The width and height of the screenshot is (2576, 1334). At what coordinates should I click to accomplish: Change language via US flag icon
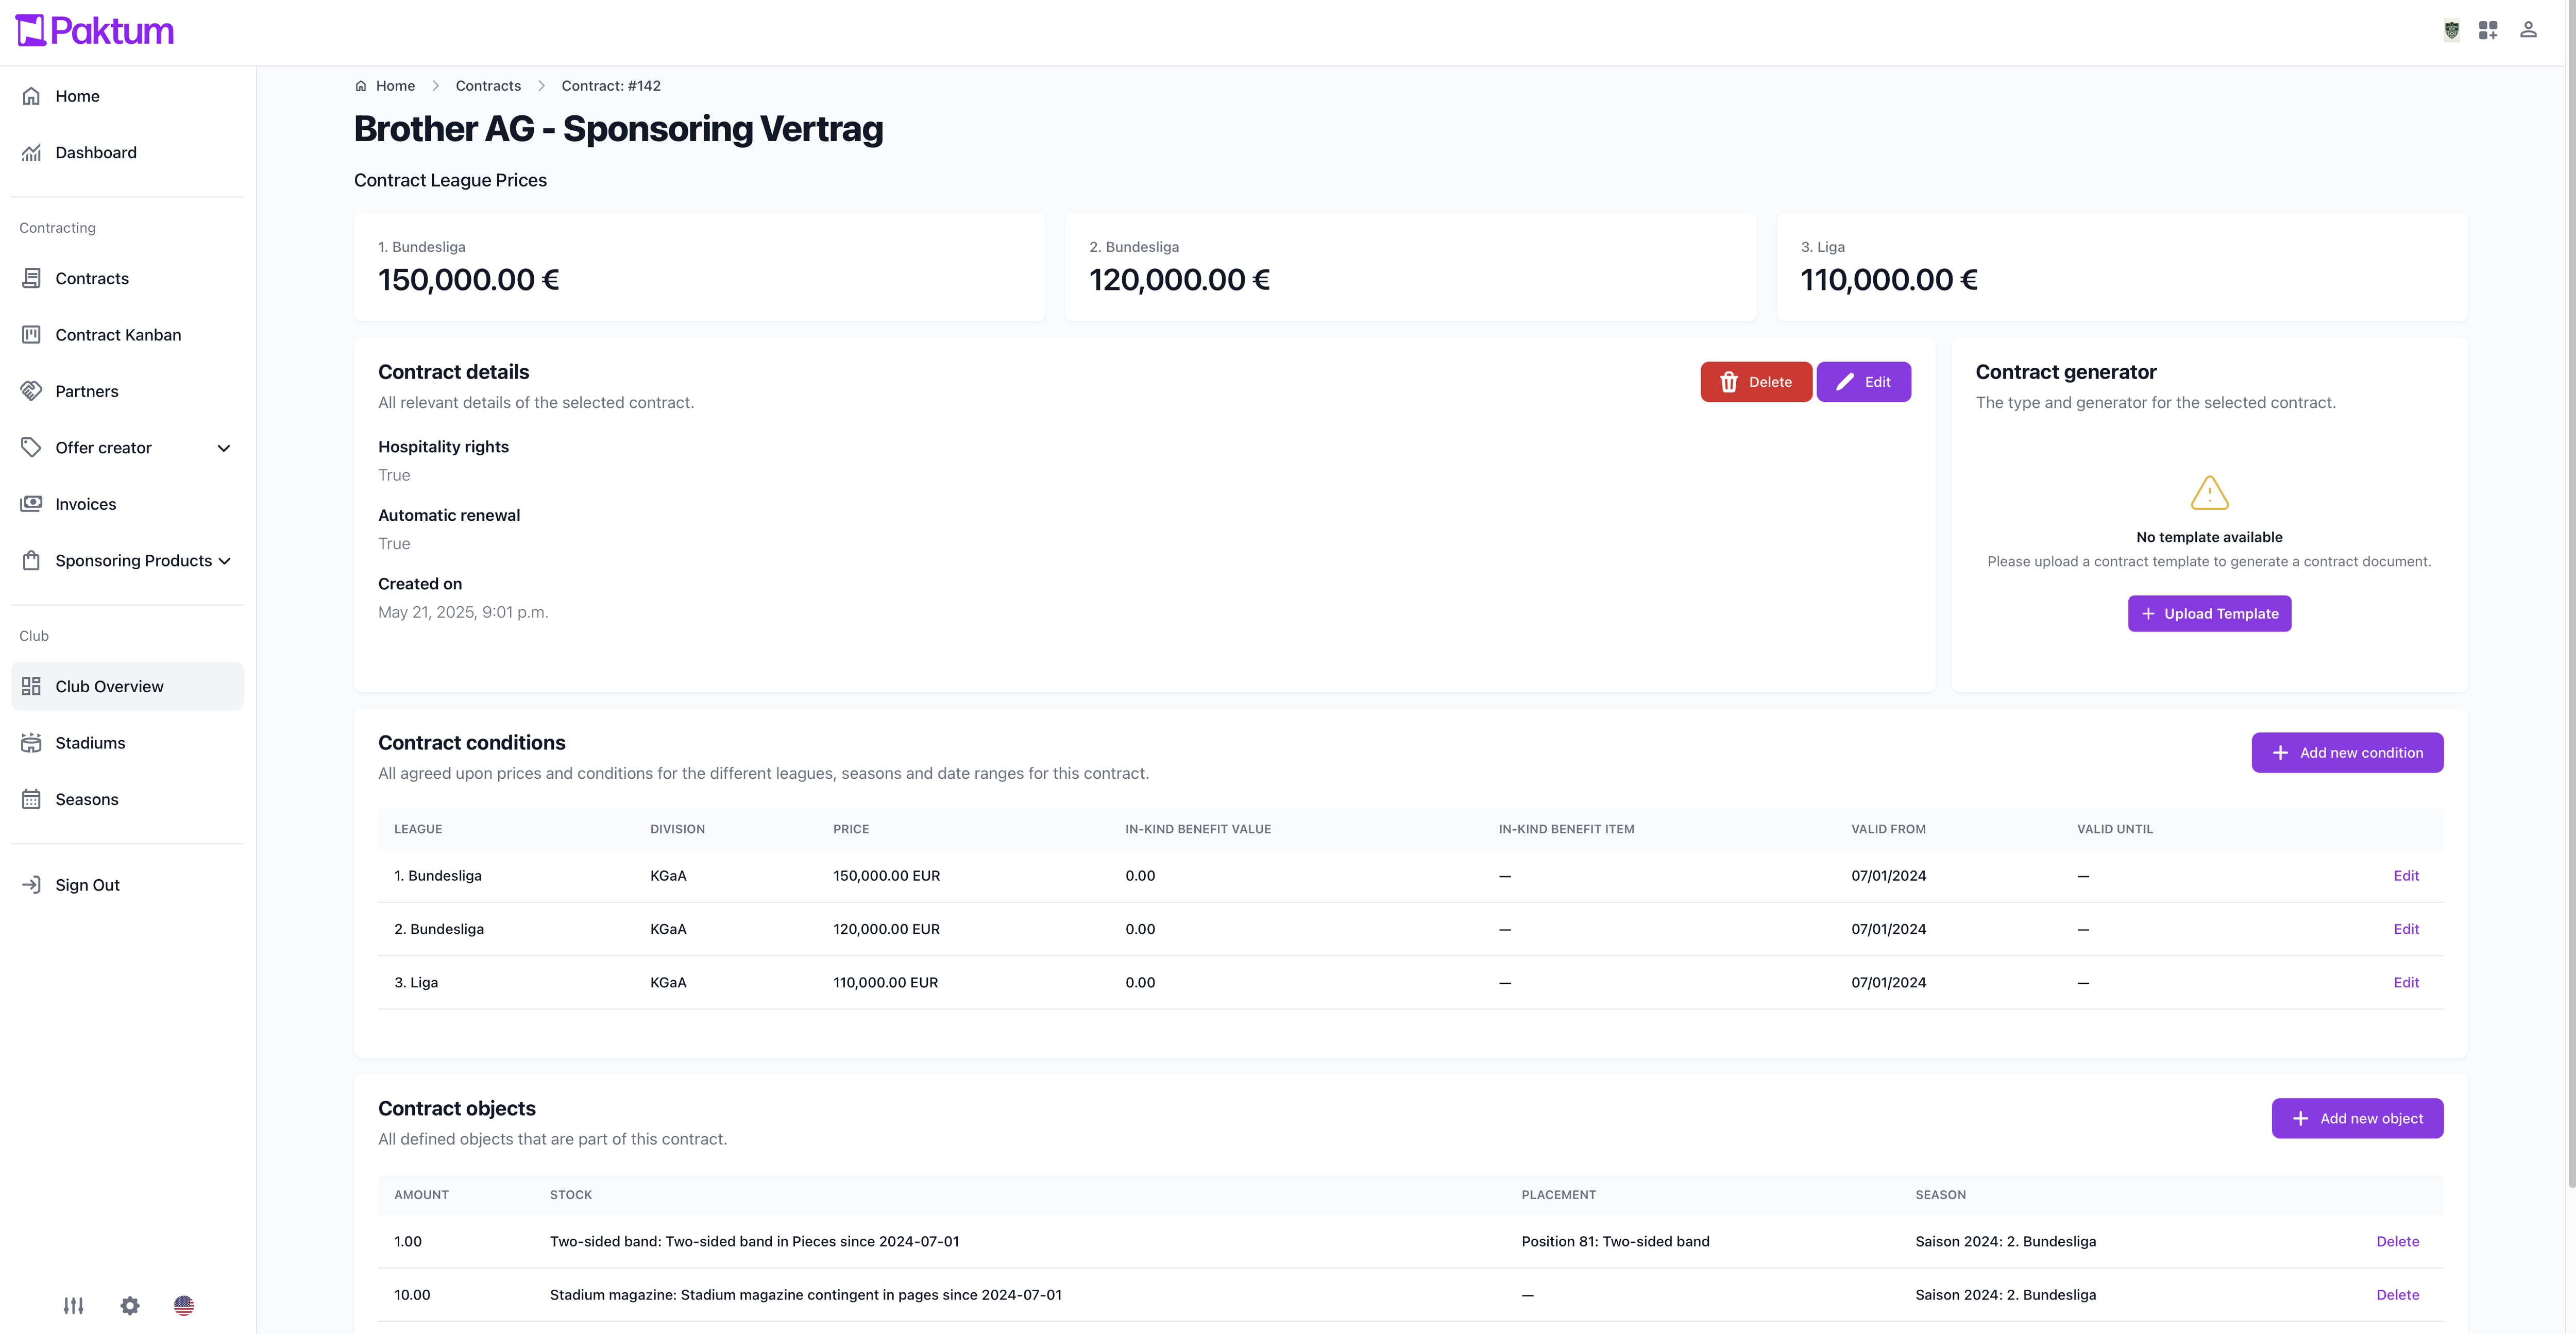click(184, 1306)
